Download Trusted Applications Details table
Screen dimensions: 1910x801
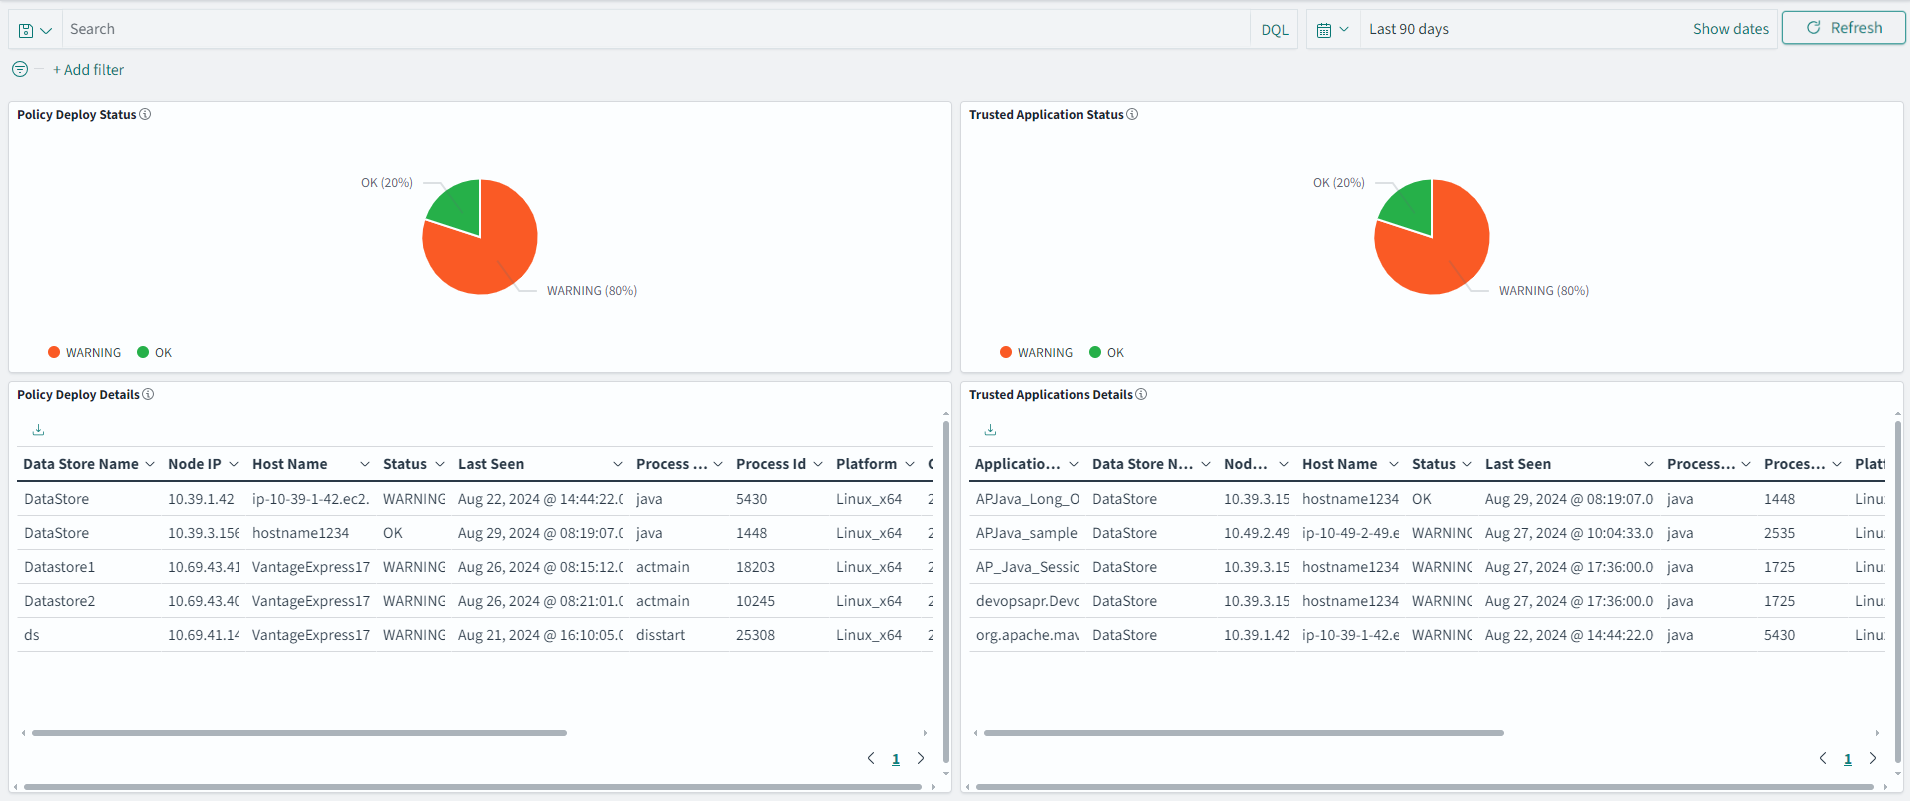click(x=990, y=430)
